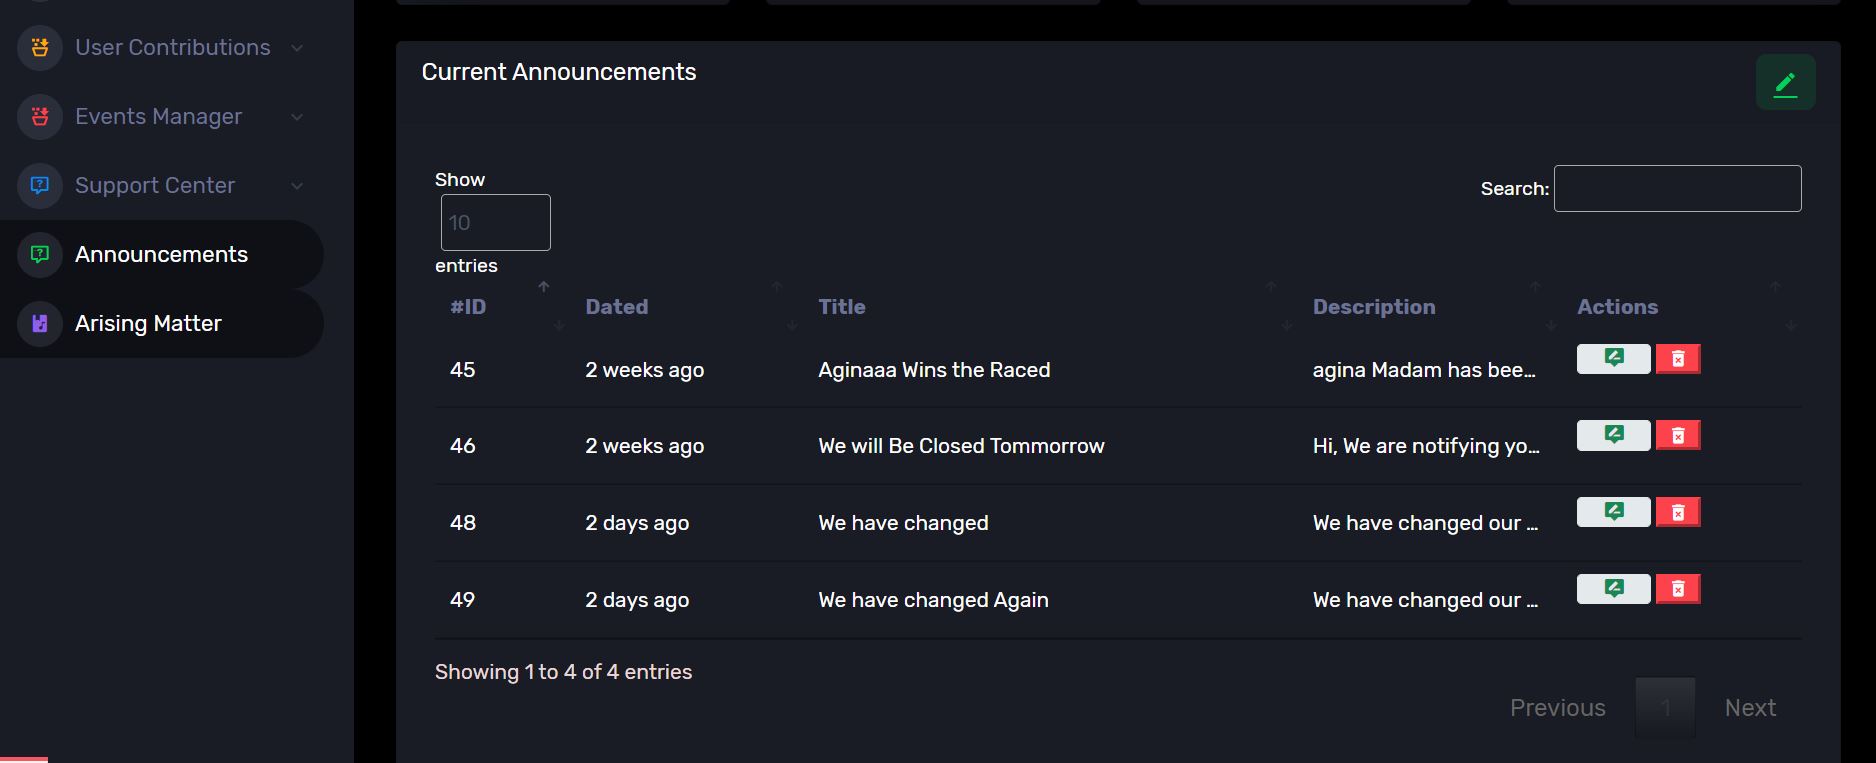Sort table by the Dated column
This screenshot has width=1876, height=763.
point(617,307)
